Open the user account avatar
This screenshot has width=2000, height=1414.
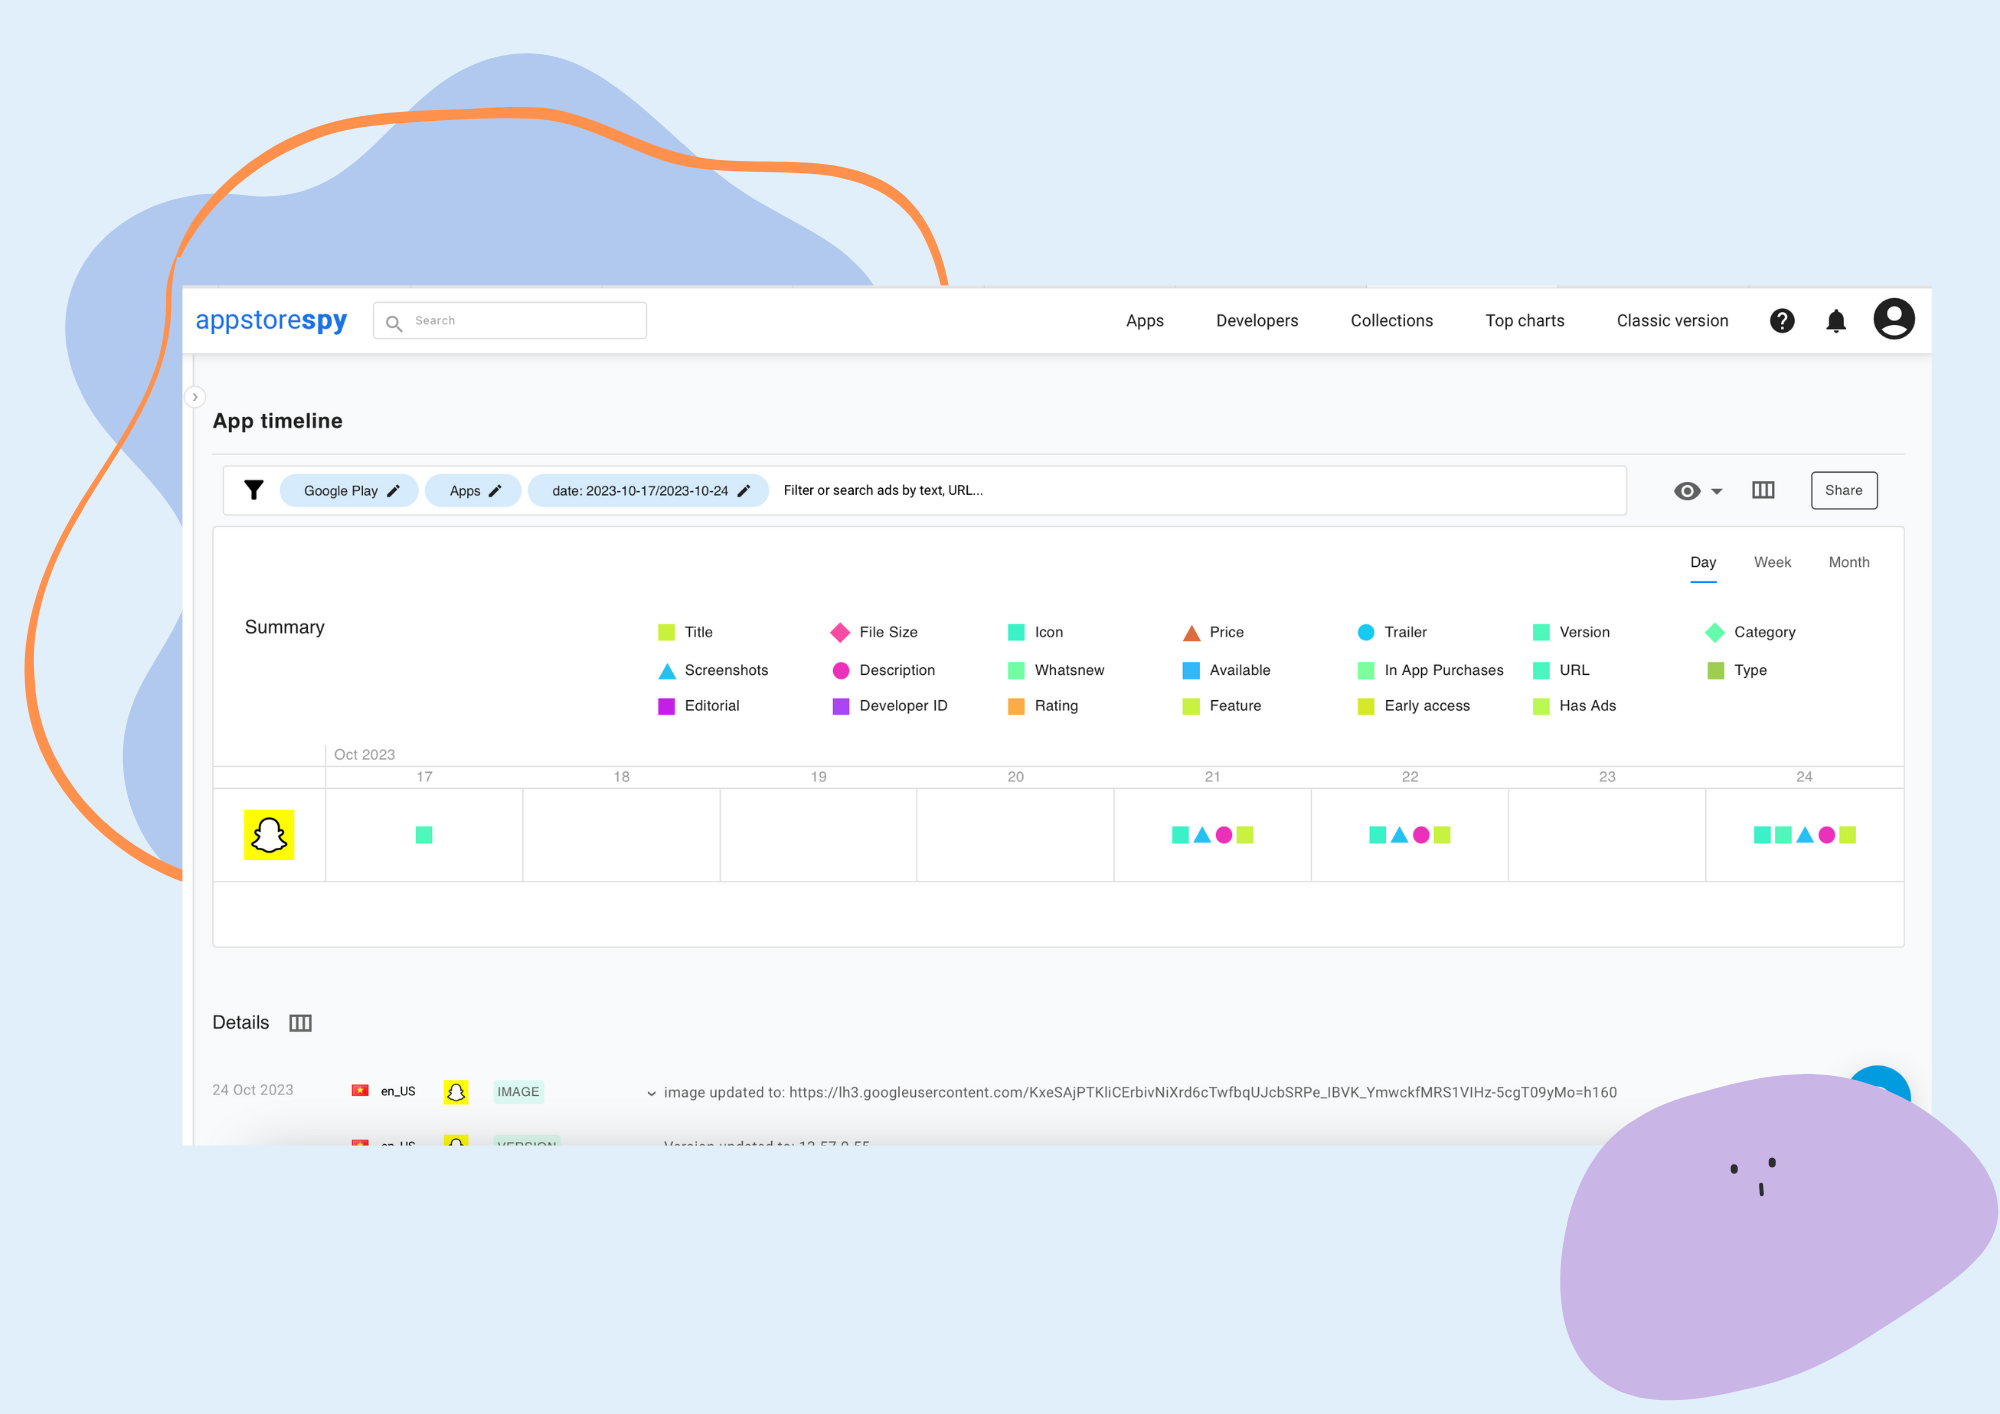pyautogui.click(x=1894, y=319)
